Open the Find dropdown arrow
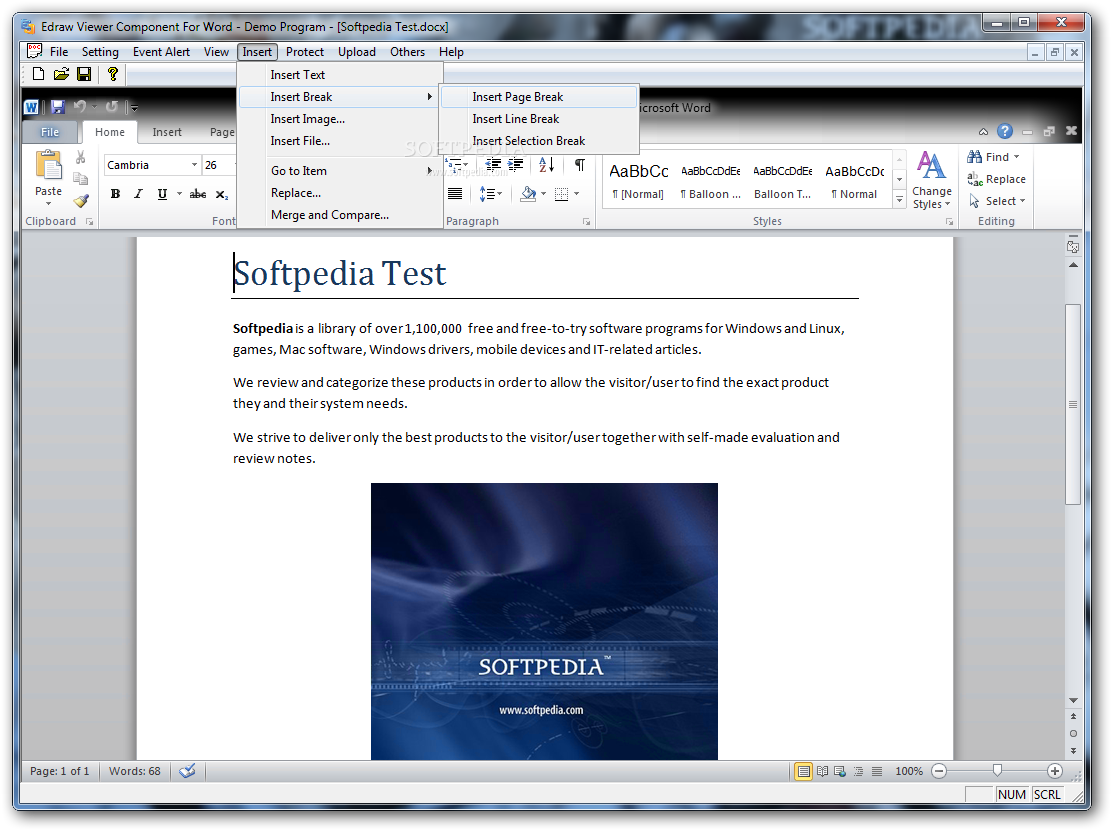Viewport: 1112px width, 831px height. 1016,157
